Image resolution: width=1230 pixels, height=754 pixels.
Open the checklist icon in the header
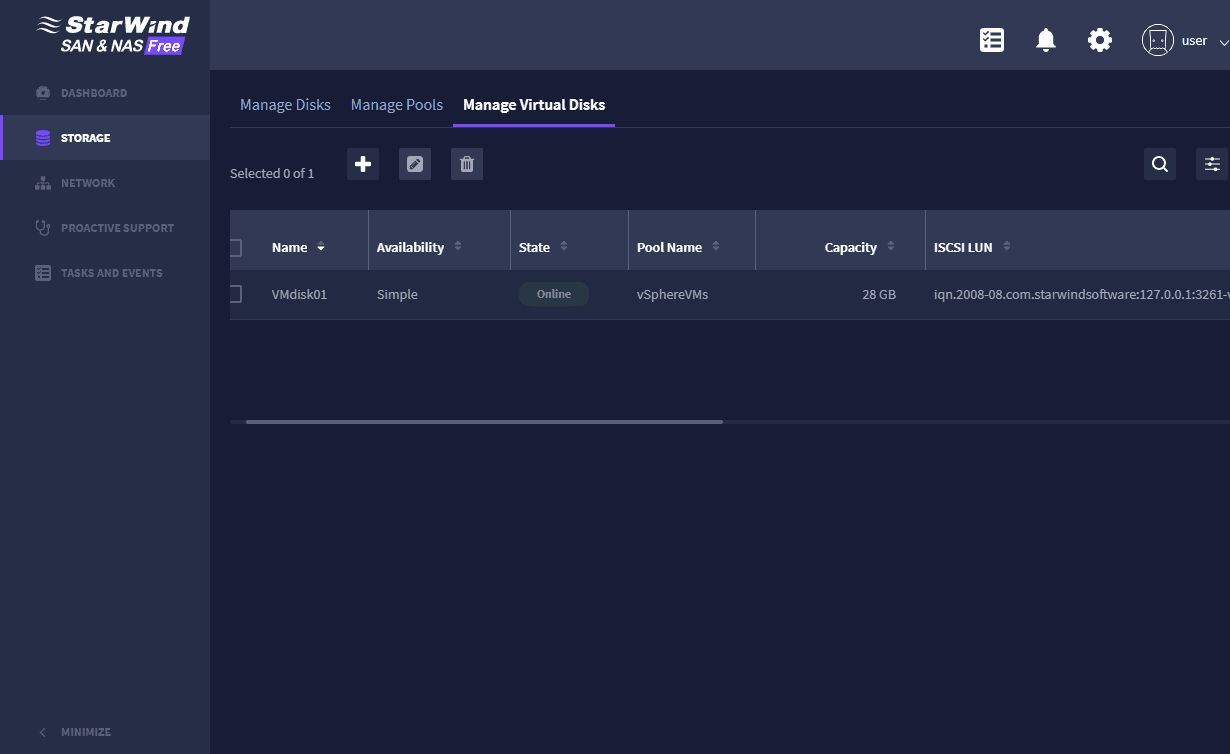click(992, 39)
